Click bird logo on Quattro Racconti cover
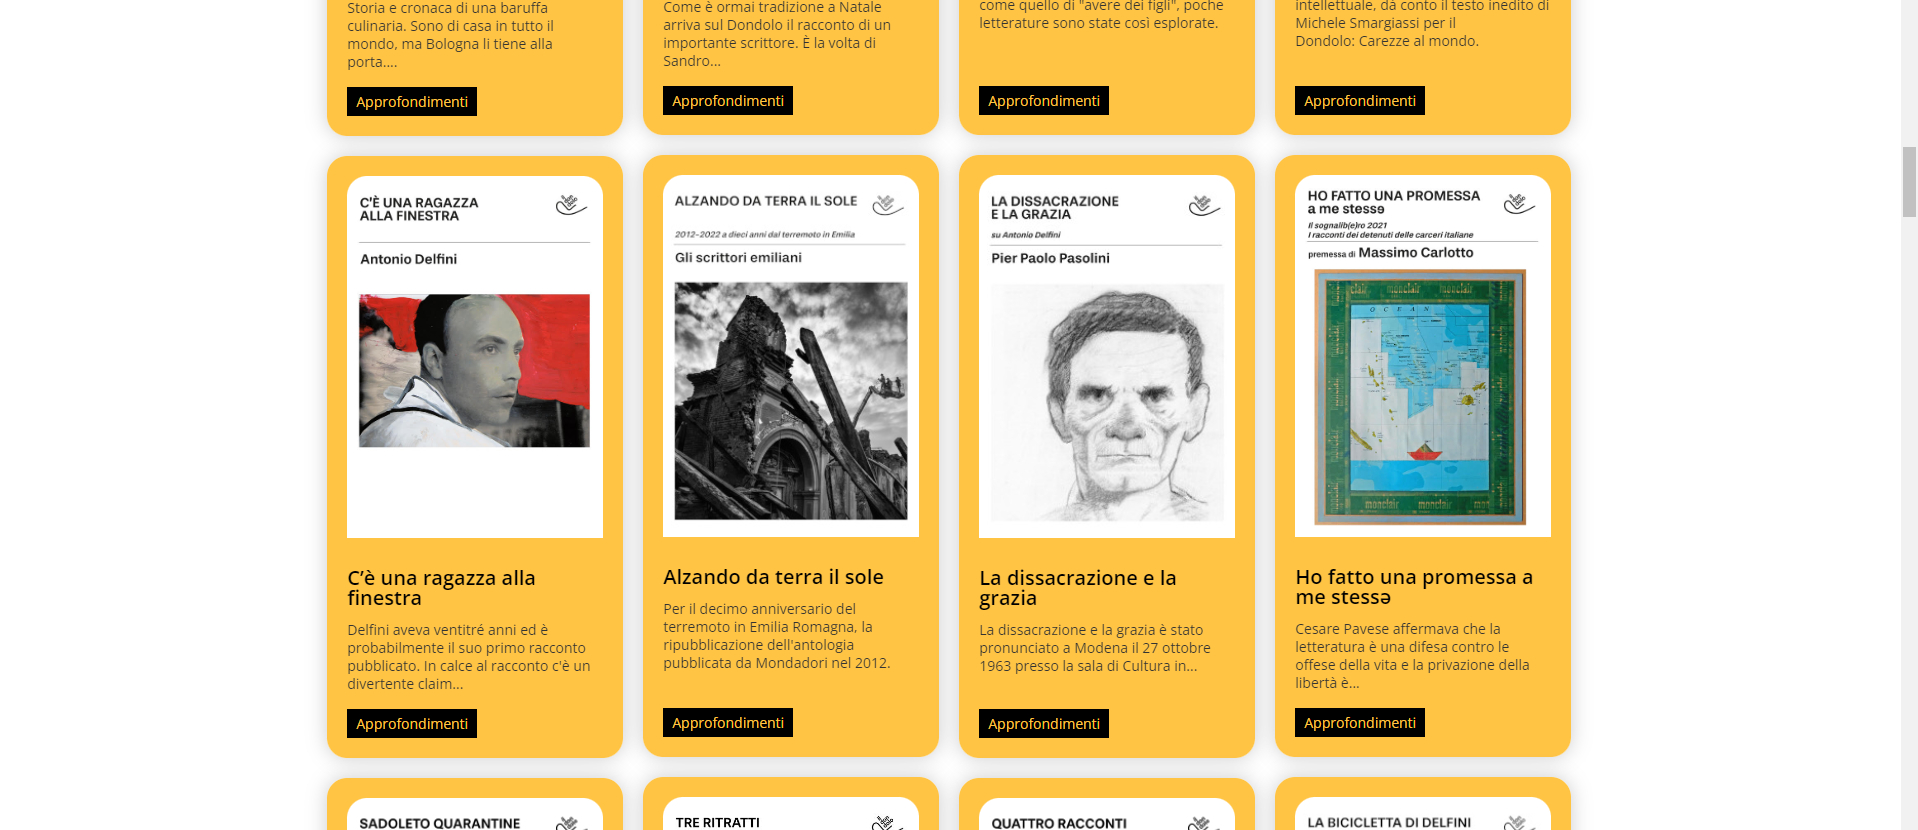 point(1203,823)
